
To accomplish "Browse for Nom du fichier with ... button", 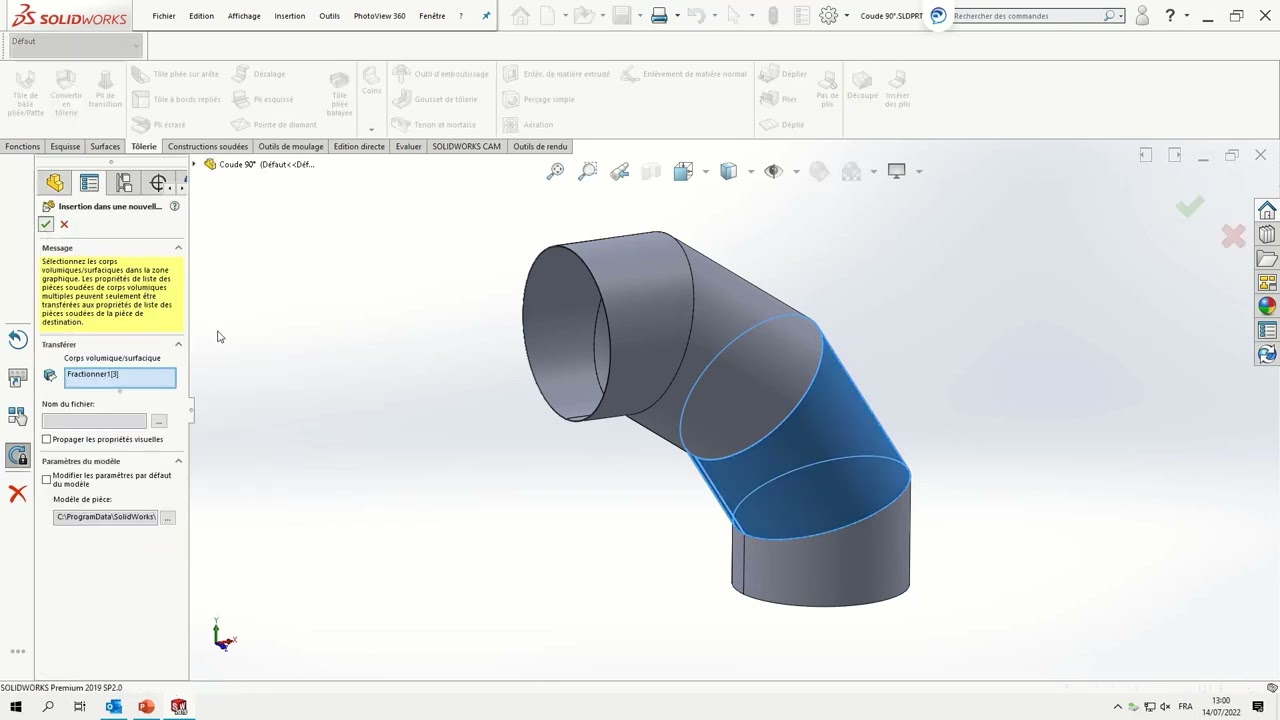I will click(x=159, y=421).
